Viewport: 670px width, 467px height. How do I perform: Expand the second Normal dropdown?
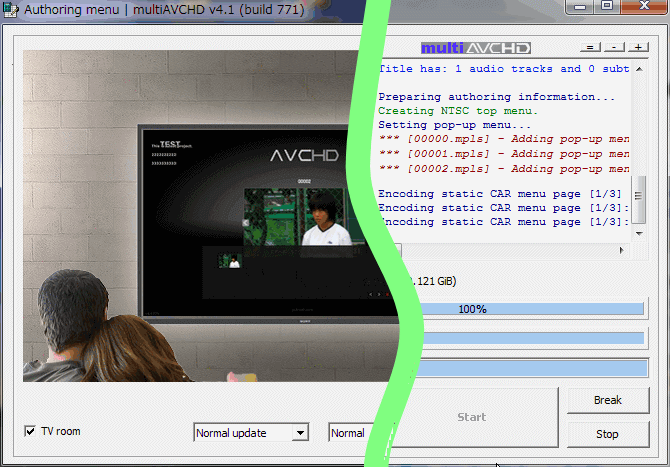(348, 433)
